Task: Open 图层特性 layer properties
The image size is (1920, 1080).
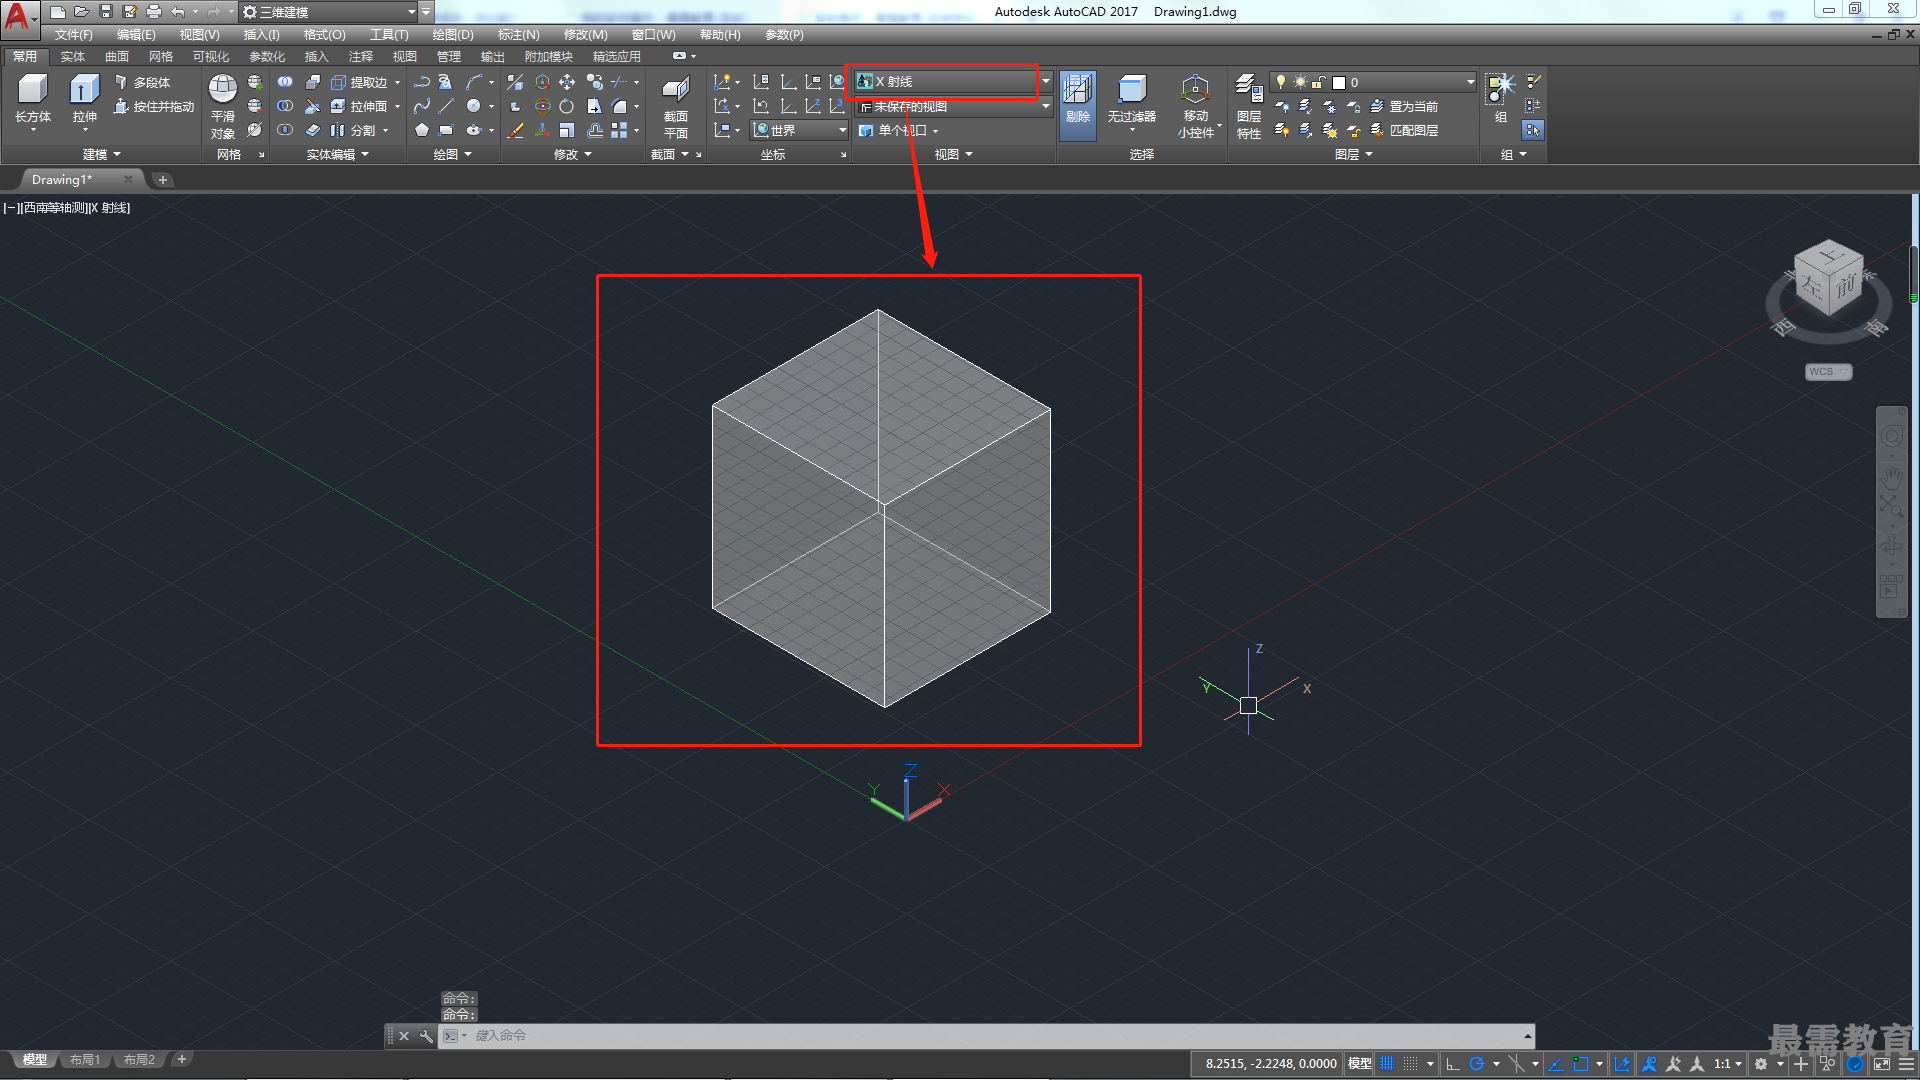Action: coord(1248,106)
